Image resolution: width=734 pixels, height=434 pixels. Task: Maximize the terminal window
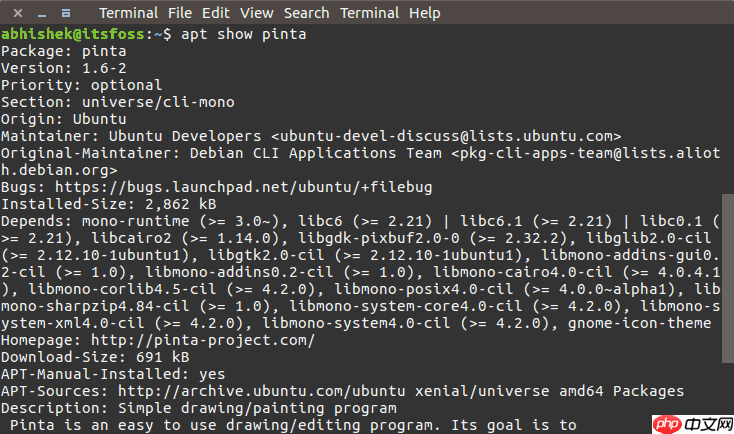point(66,13)
